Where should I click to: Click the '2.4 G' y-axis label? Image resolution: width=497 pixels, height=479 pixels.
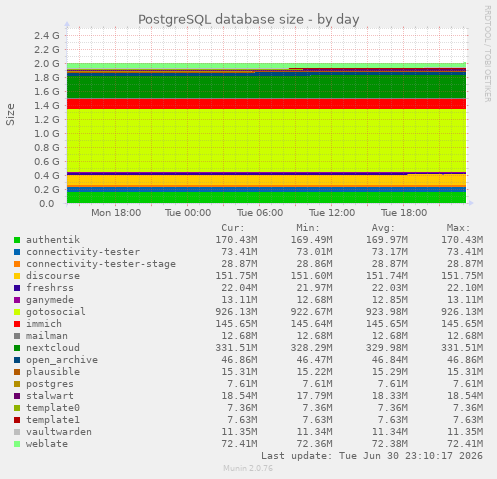pyautogui.click(x=47, y=35)
